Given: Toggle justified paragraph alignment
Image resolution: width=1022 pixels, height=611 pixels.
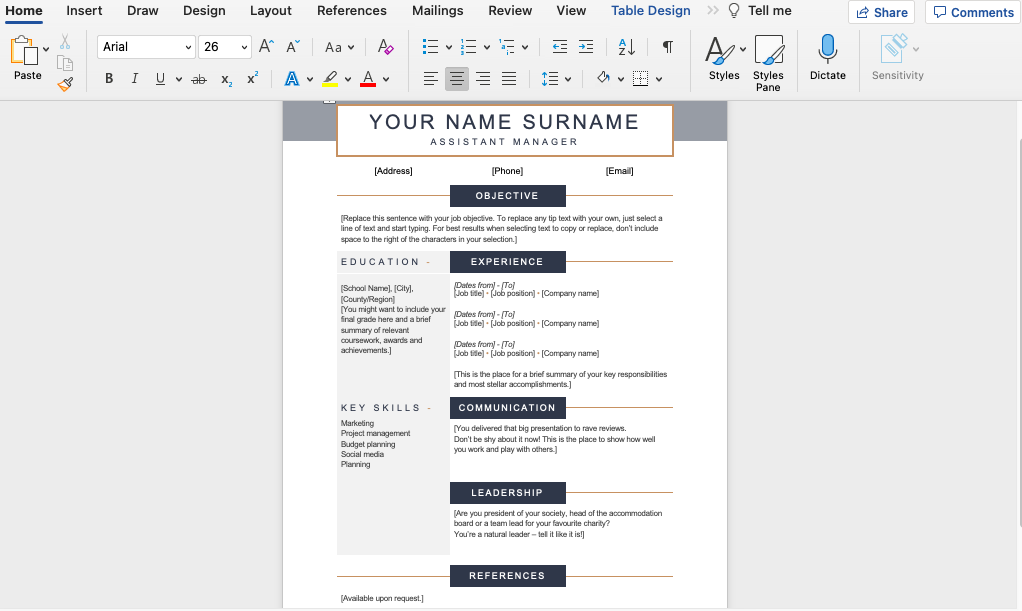Looking at the screenshot, I should point(509,78).
